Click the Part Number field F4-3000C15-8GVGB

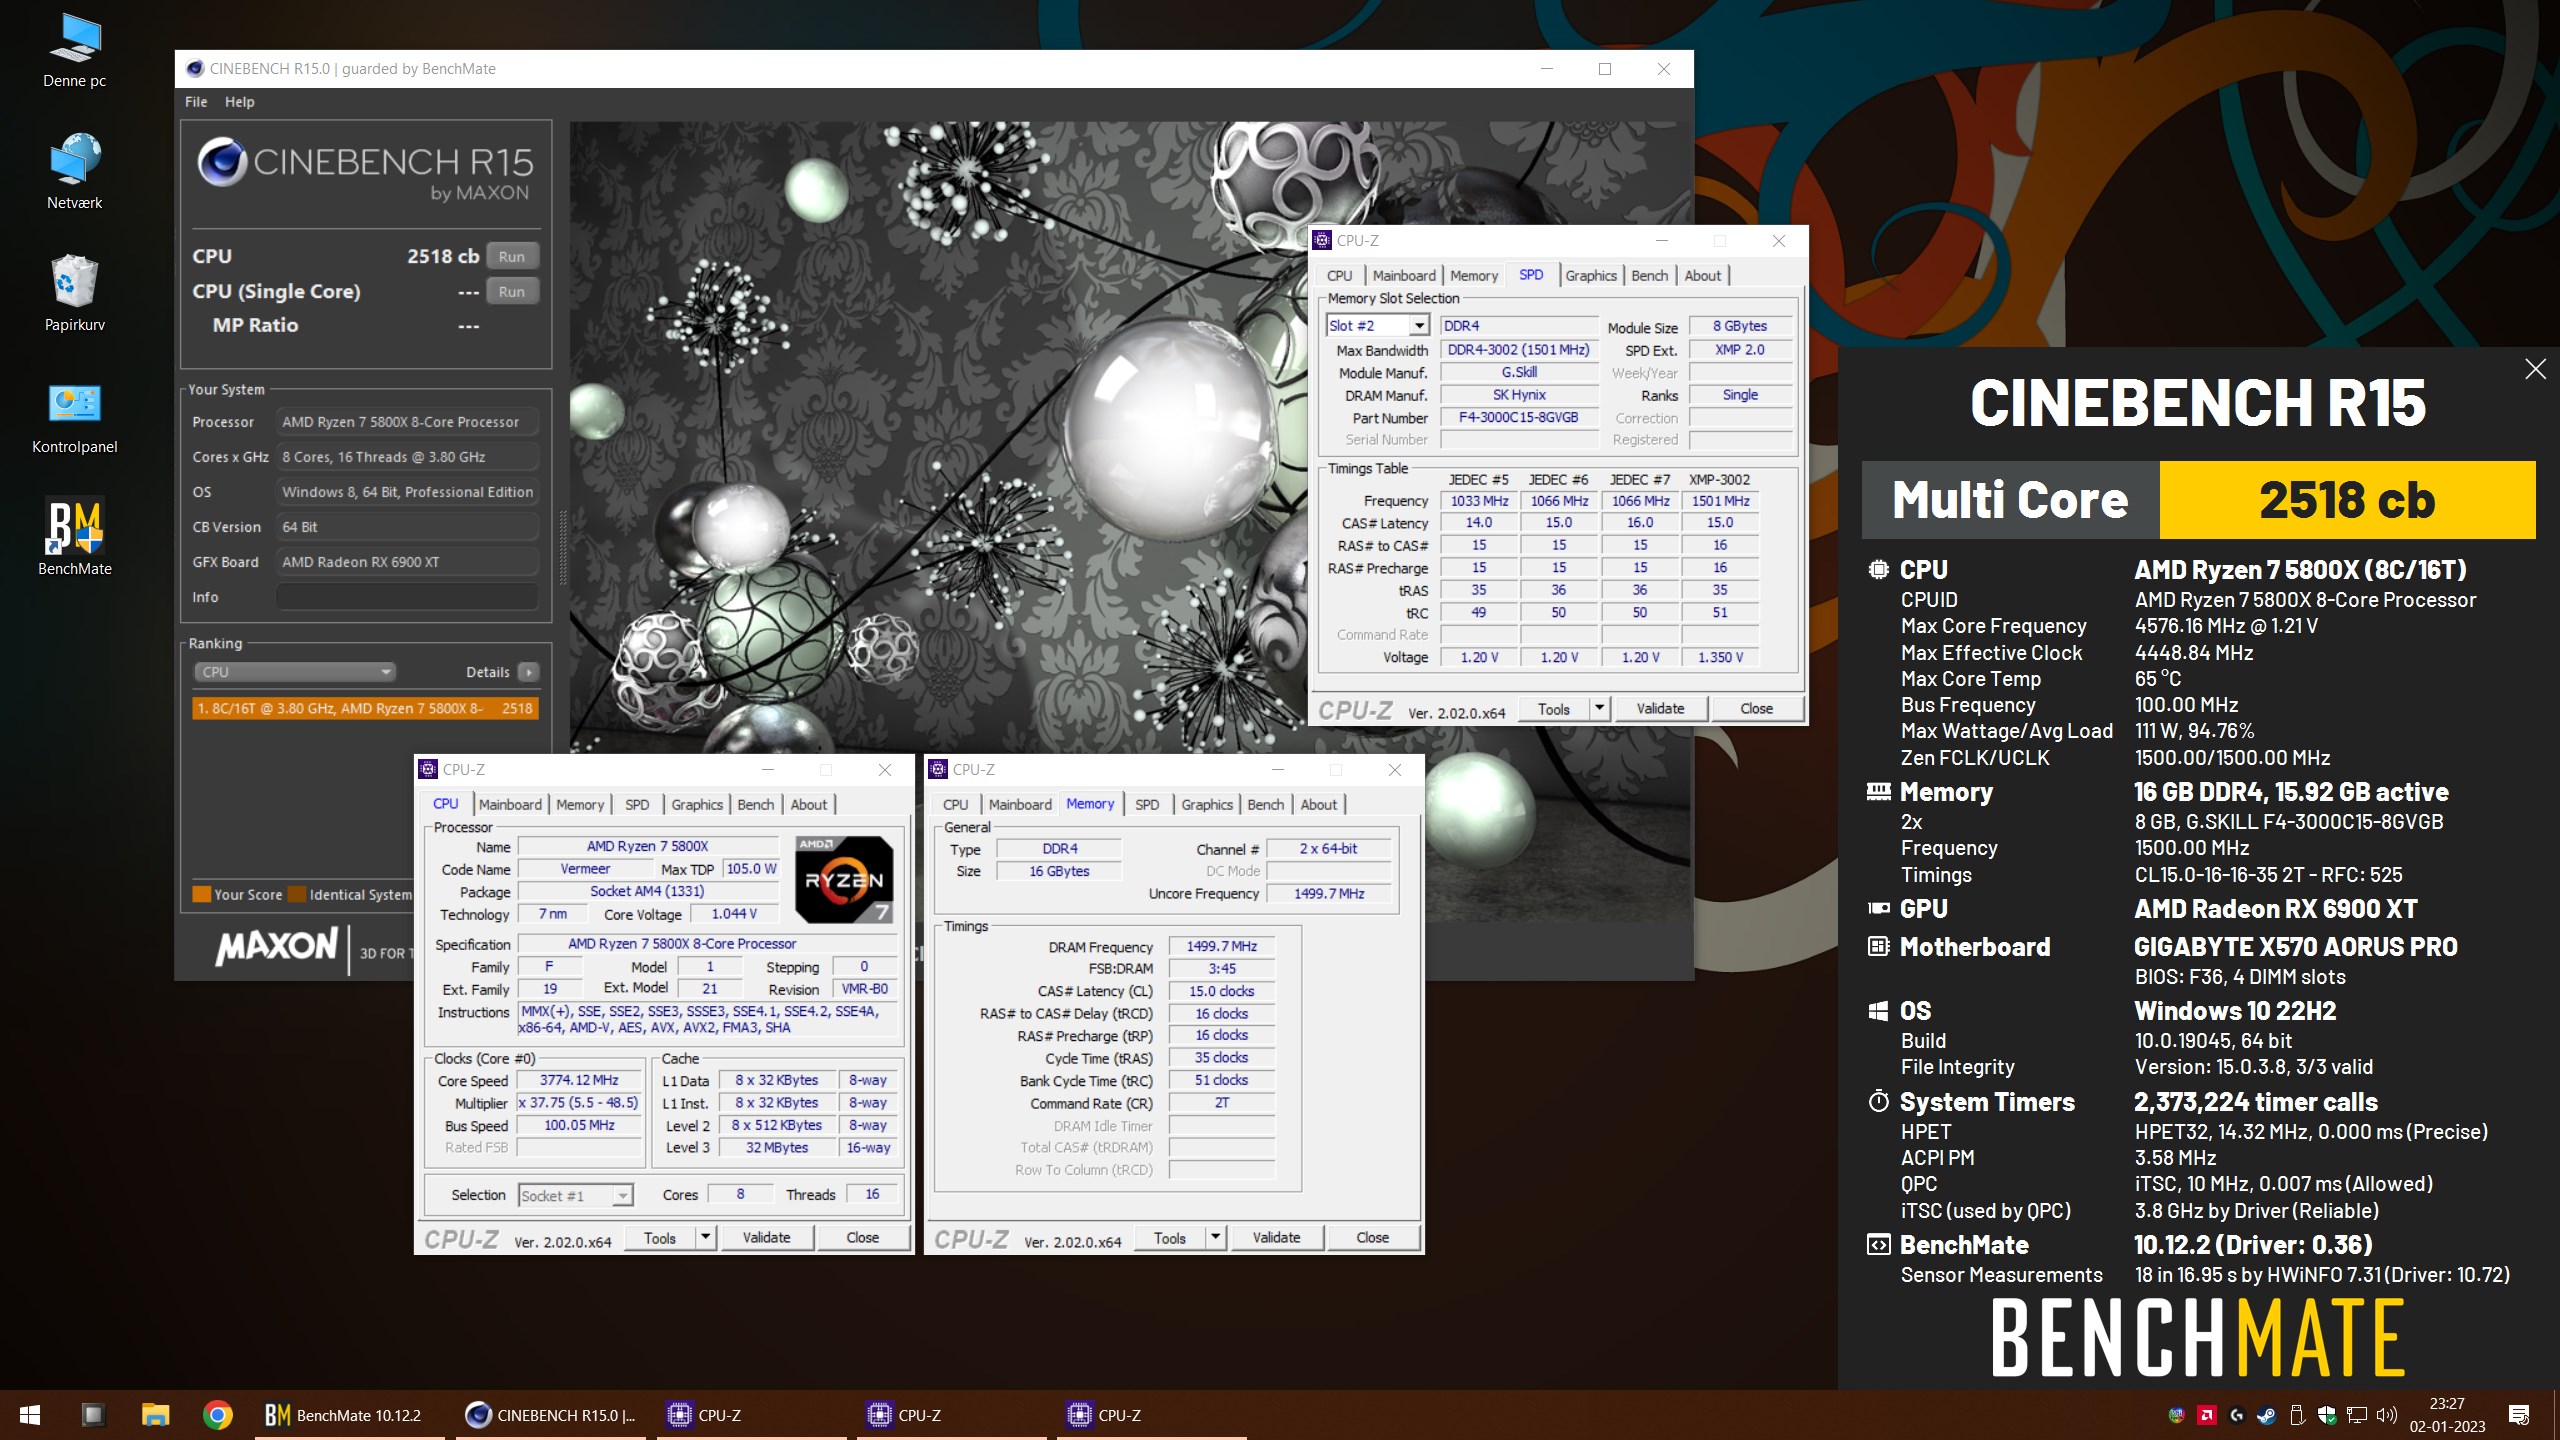click(1518, 418)
